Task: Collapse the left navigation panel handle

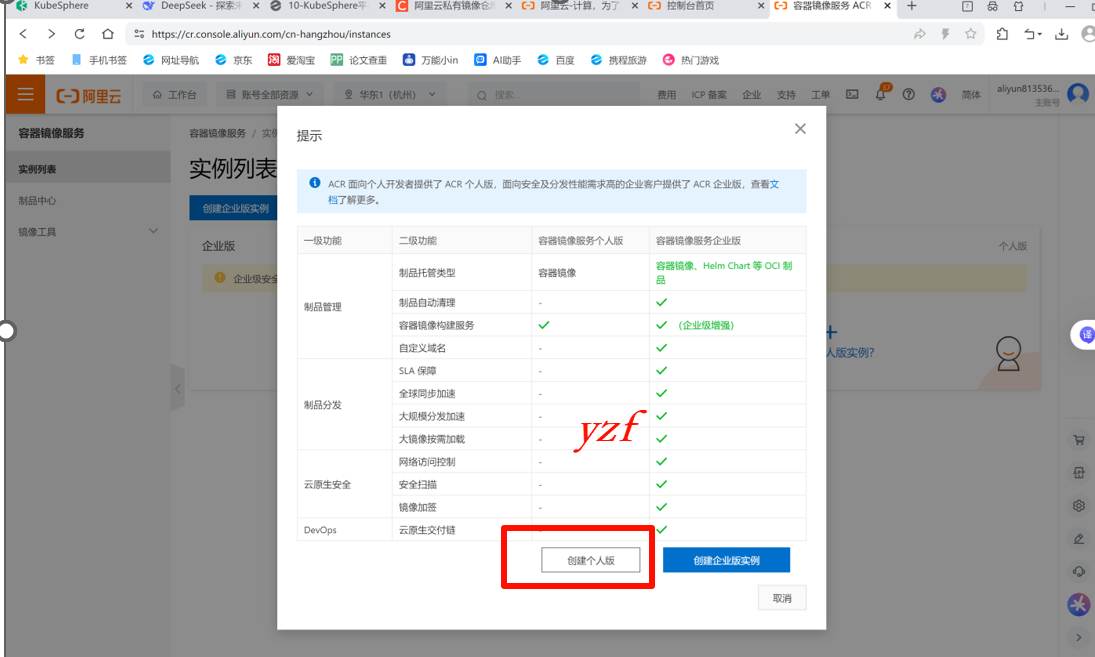Action: tap(177, 388)
